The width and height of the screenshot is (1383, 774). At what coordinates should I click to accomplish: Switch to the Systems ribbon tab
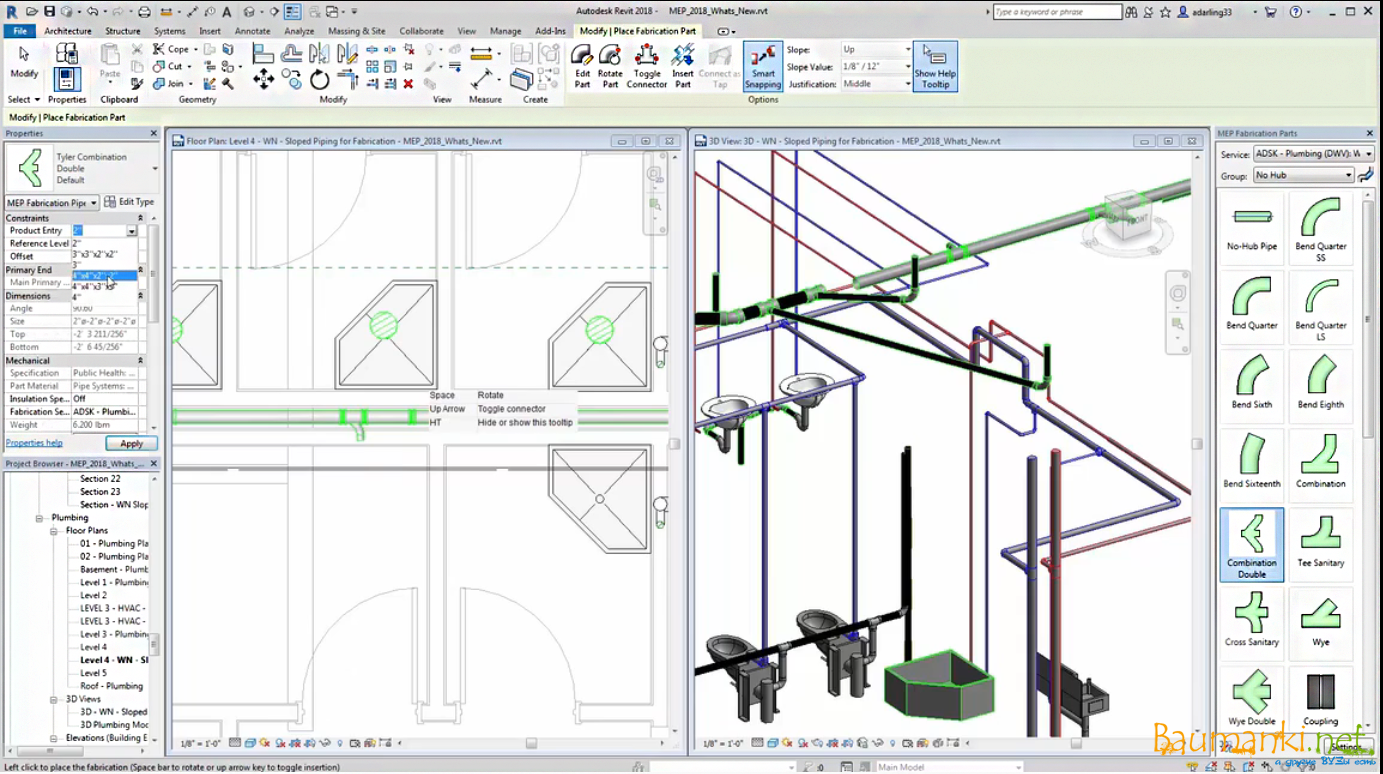click(x=169, y=31)
